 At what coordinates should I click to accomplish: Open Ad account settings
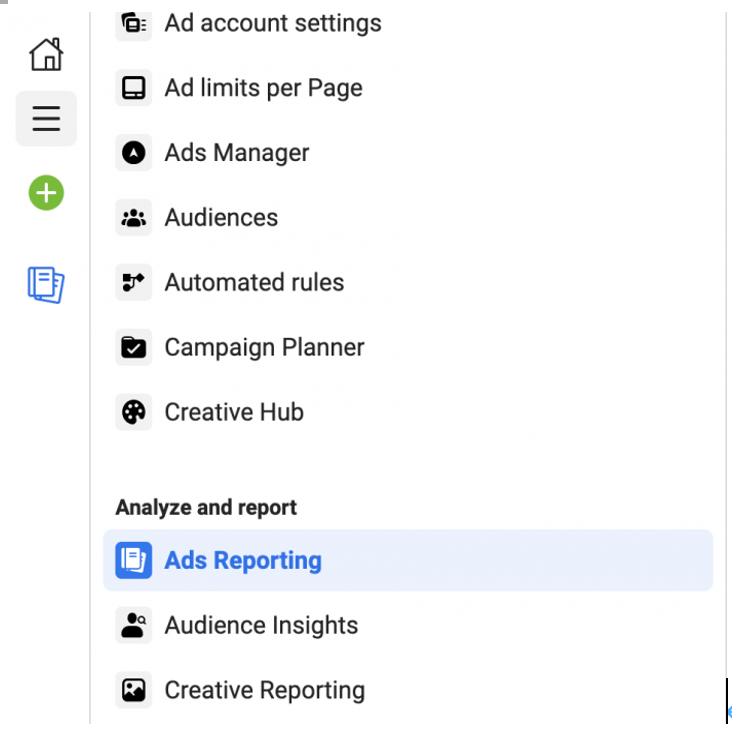click(272, 23)
